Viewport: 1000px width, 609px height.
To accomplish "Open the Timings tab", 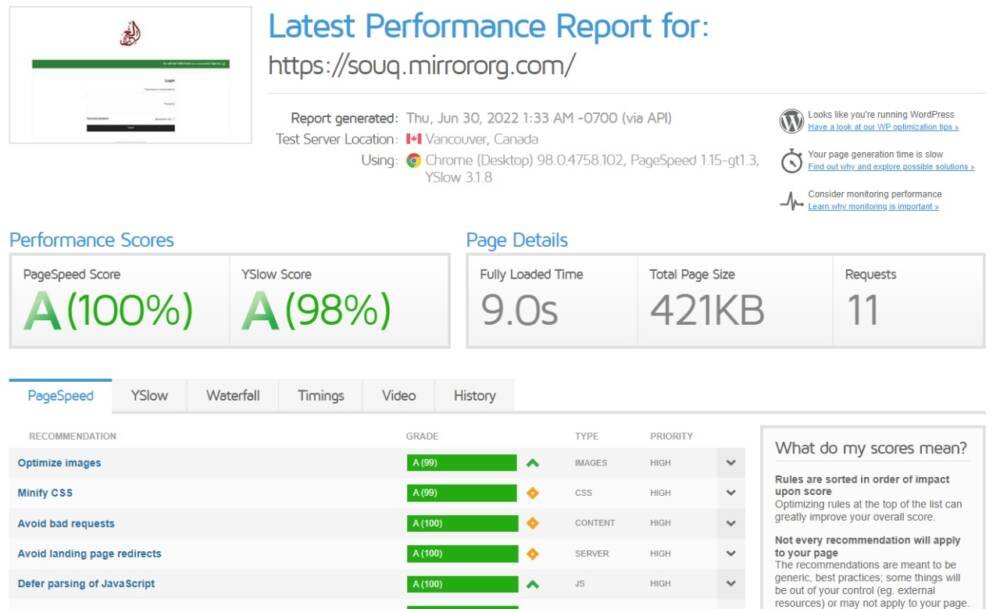I will tap(321, 396).
